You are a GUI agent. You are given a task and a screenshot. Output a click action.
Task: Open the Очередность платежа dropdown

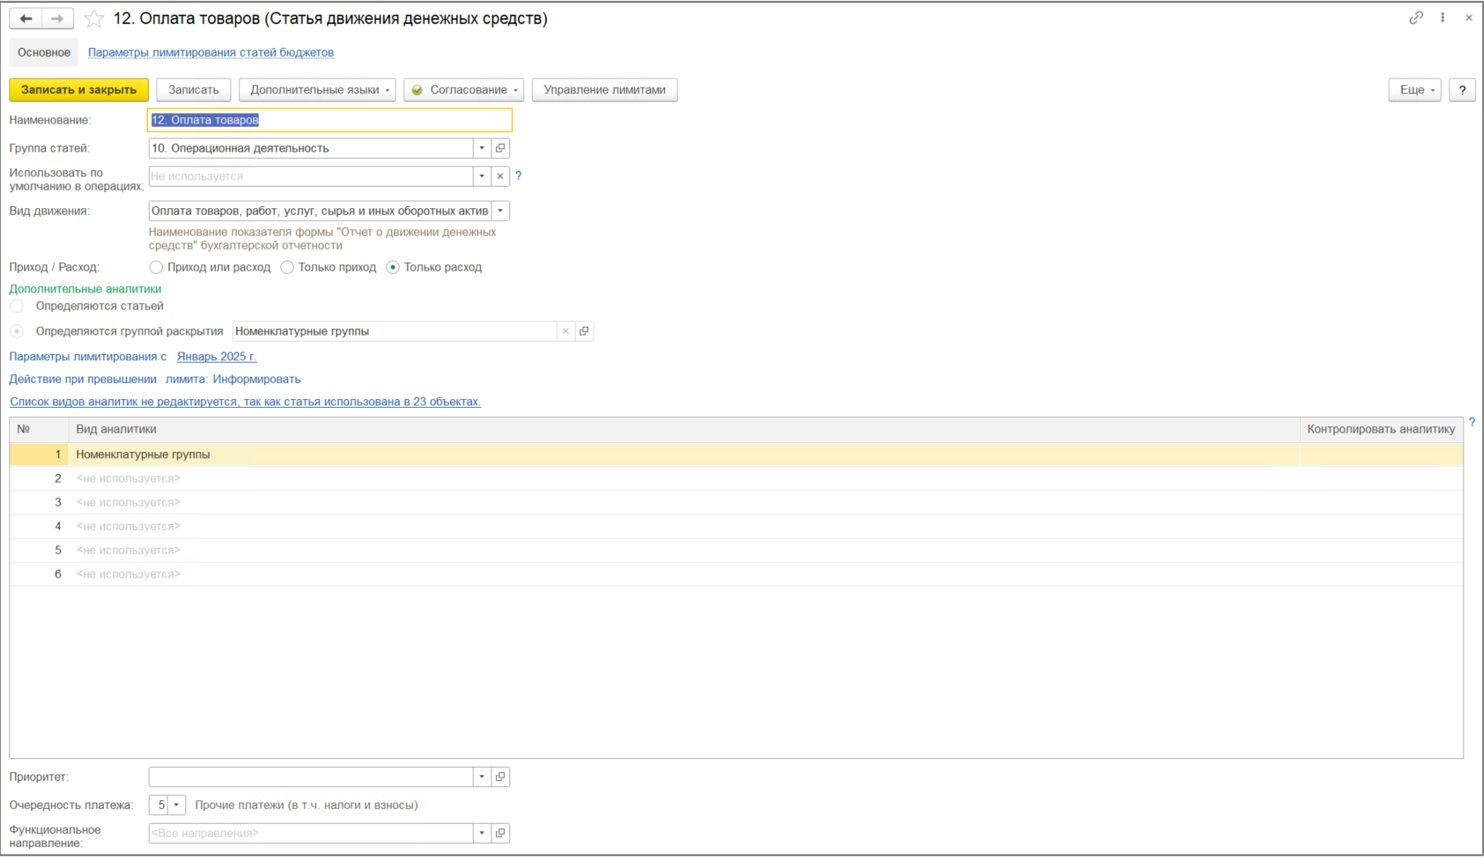[177, 805]
